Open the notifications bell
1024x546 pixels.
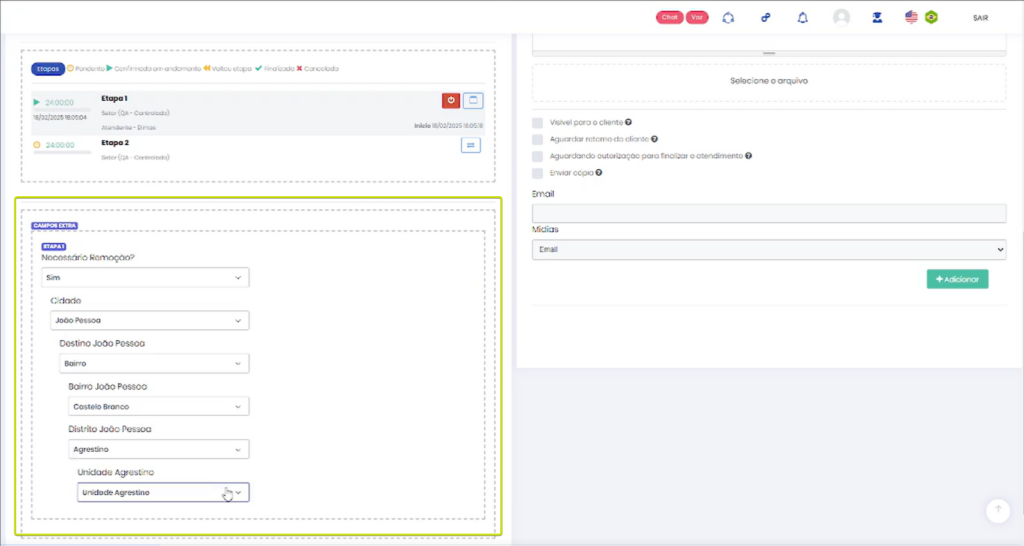pyautogui.click(x=802, y=18)
